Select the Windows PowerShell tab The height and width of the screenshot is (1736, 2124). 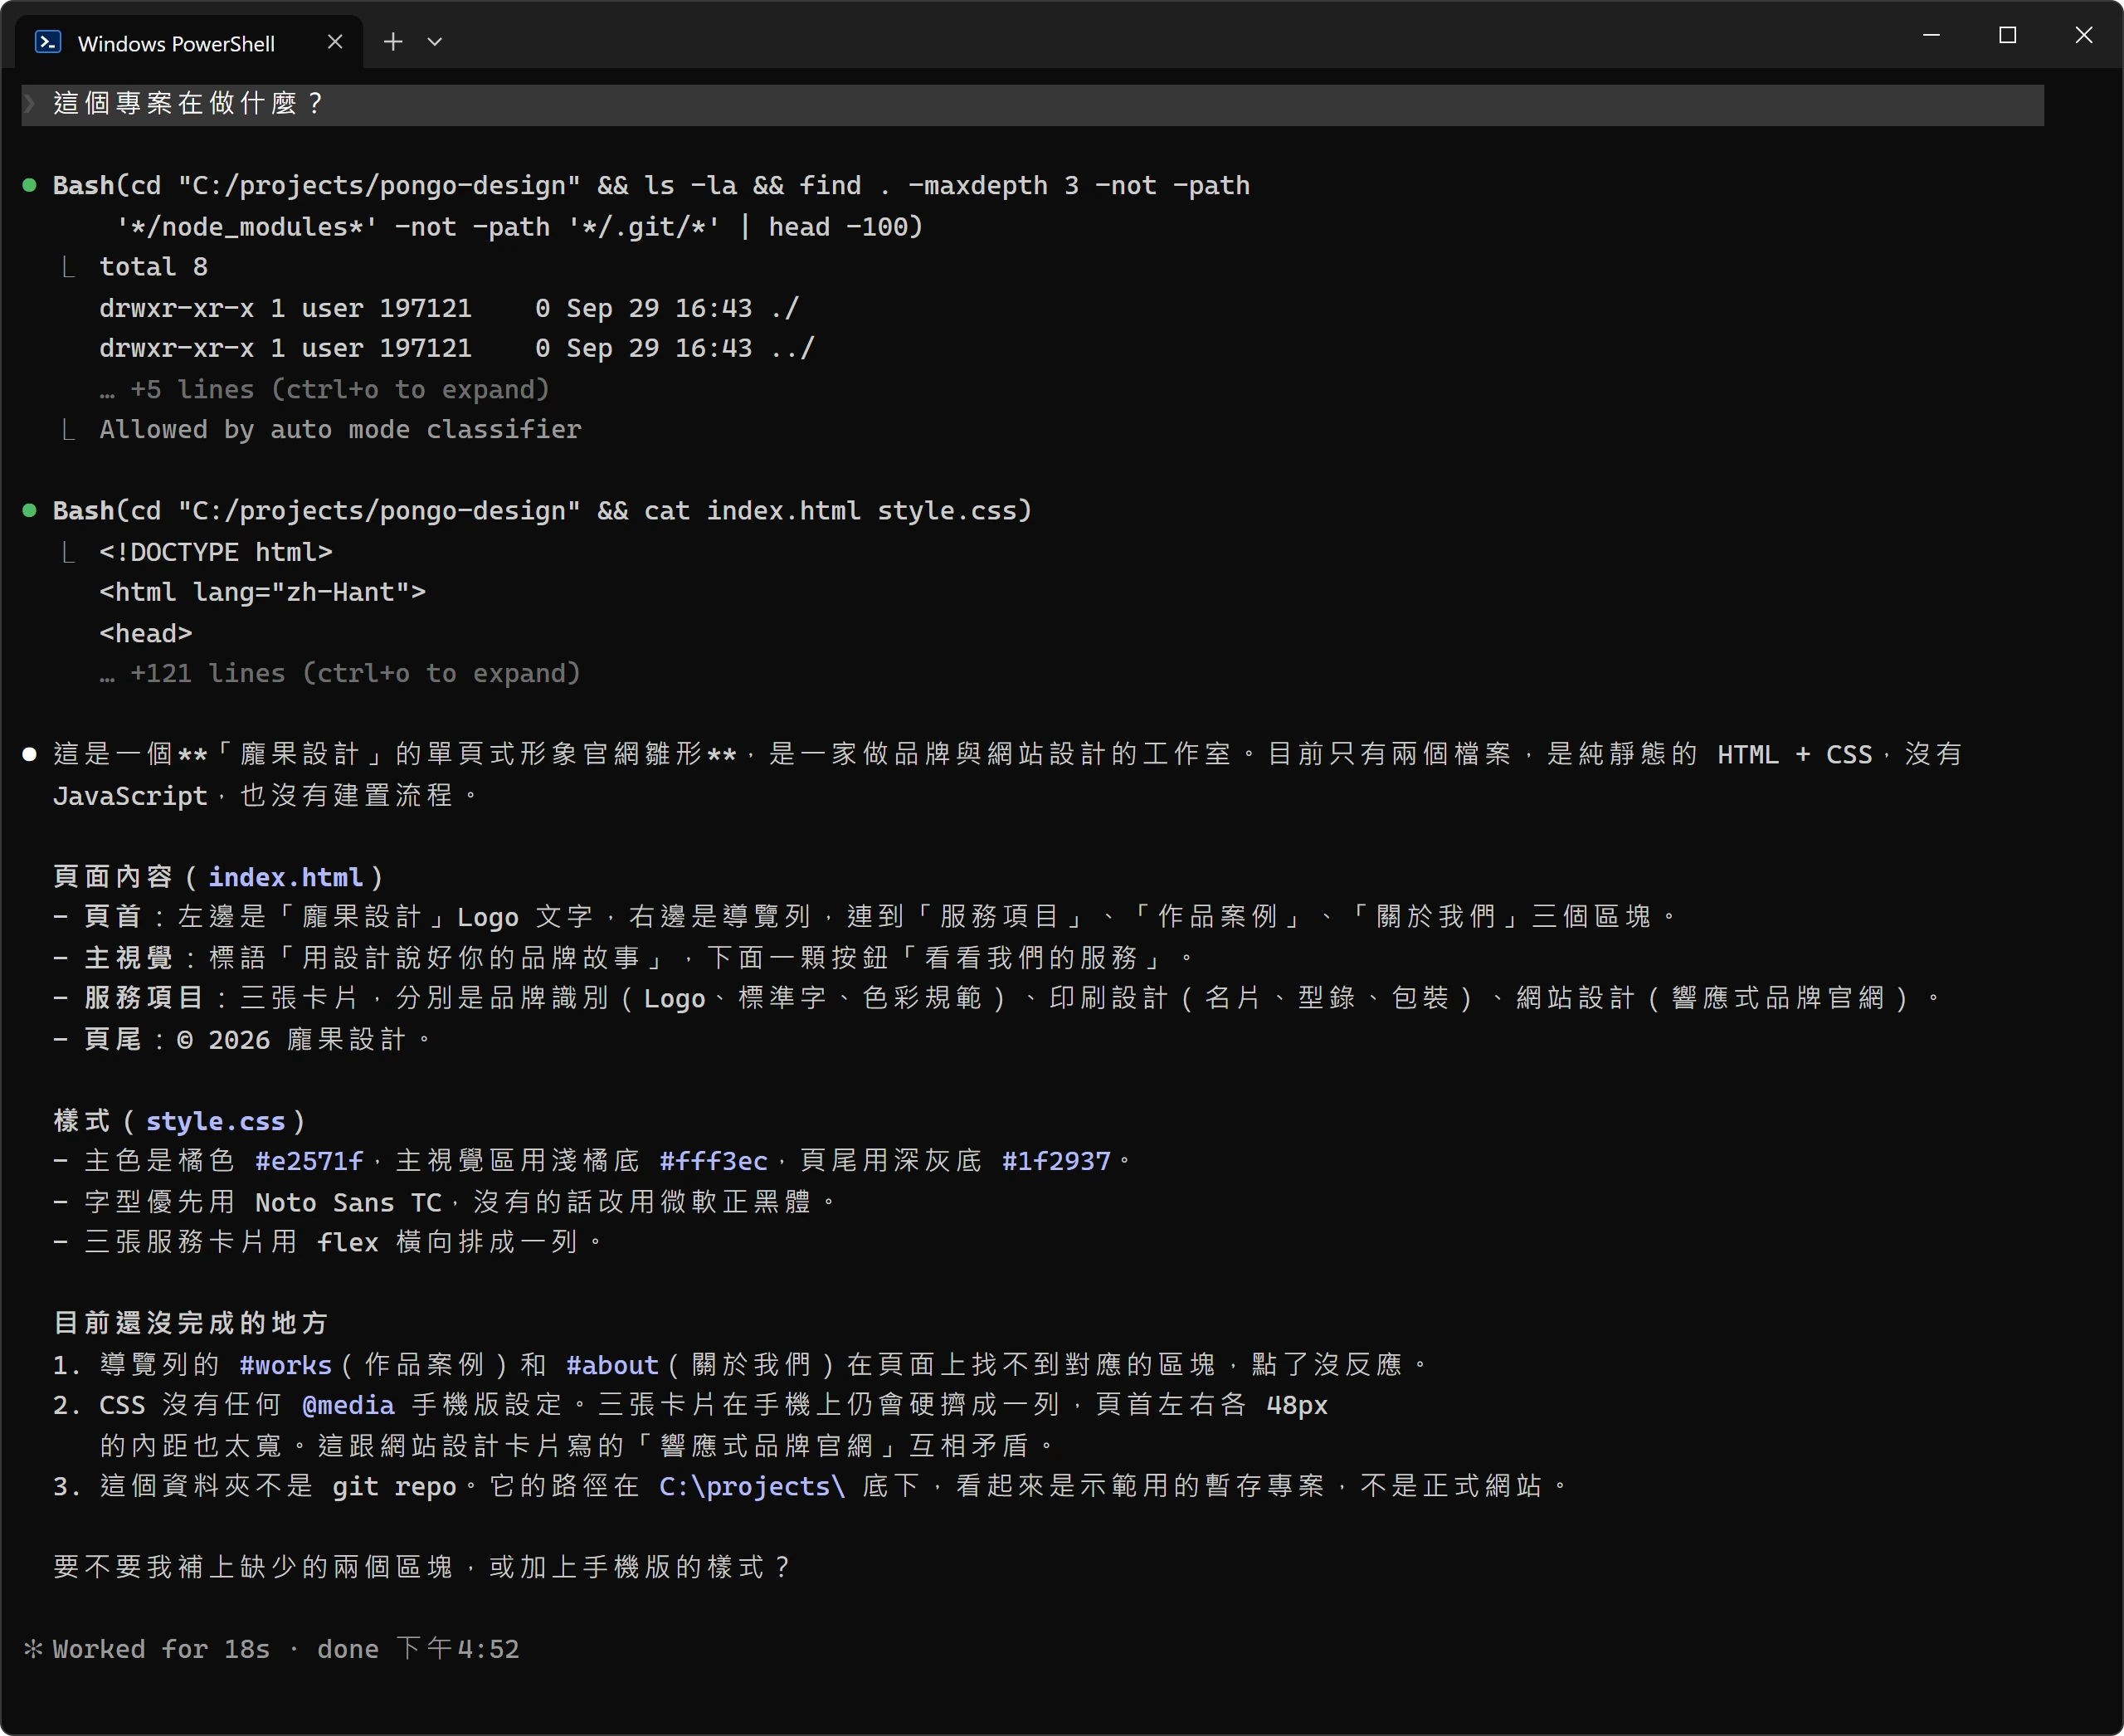click(190, 42)
